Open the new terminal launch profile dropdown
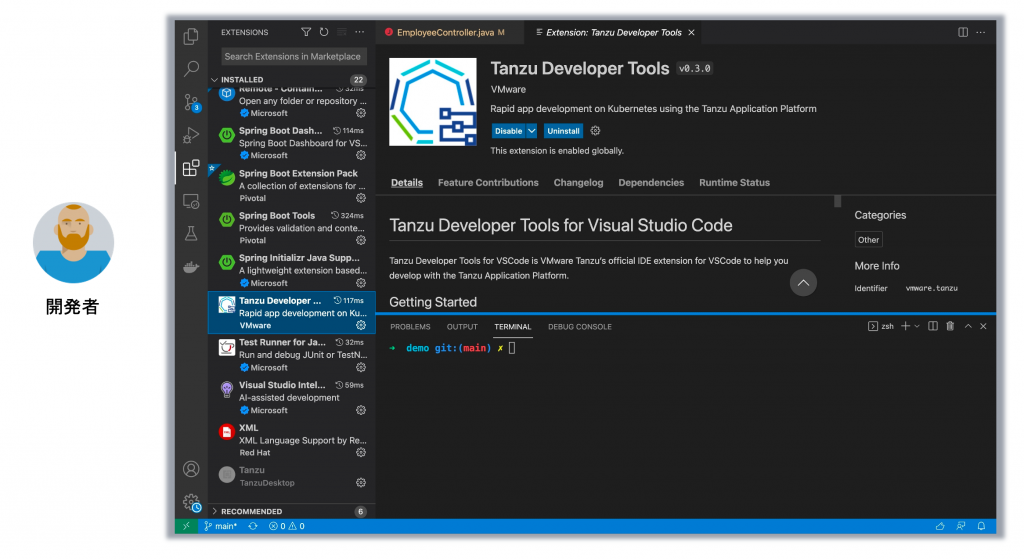The image size is (1024, 559). [x=917, y=326]
